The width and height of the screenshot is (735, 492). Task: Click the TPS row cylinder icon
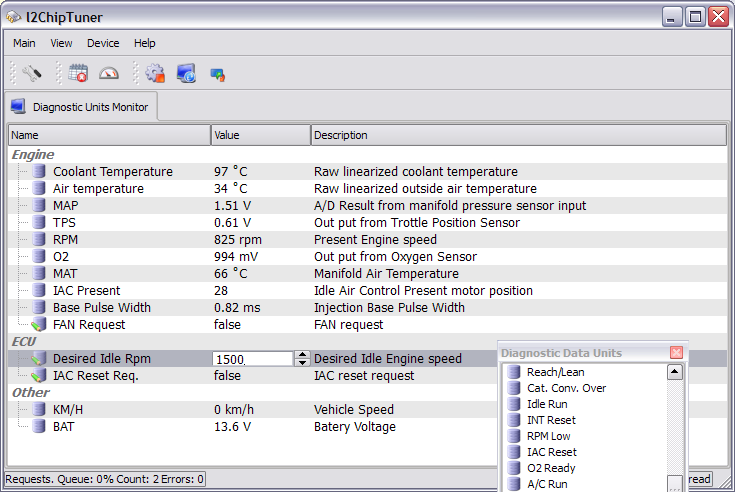pos(39,222)
